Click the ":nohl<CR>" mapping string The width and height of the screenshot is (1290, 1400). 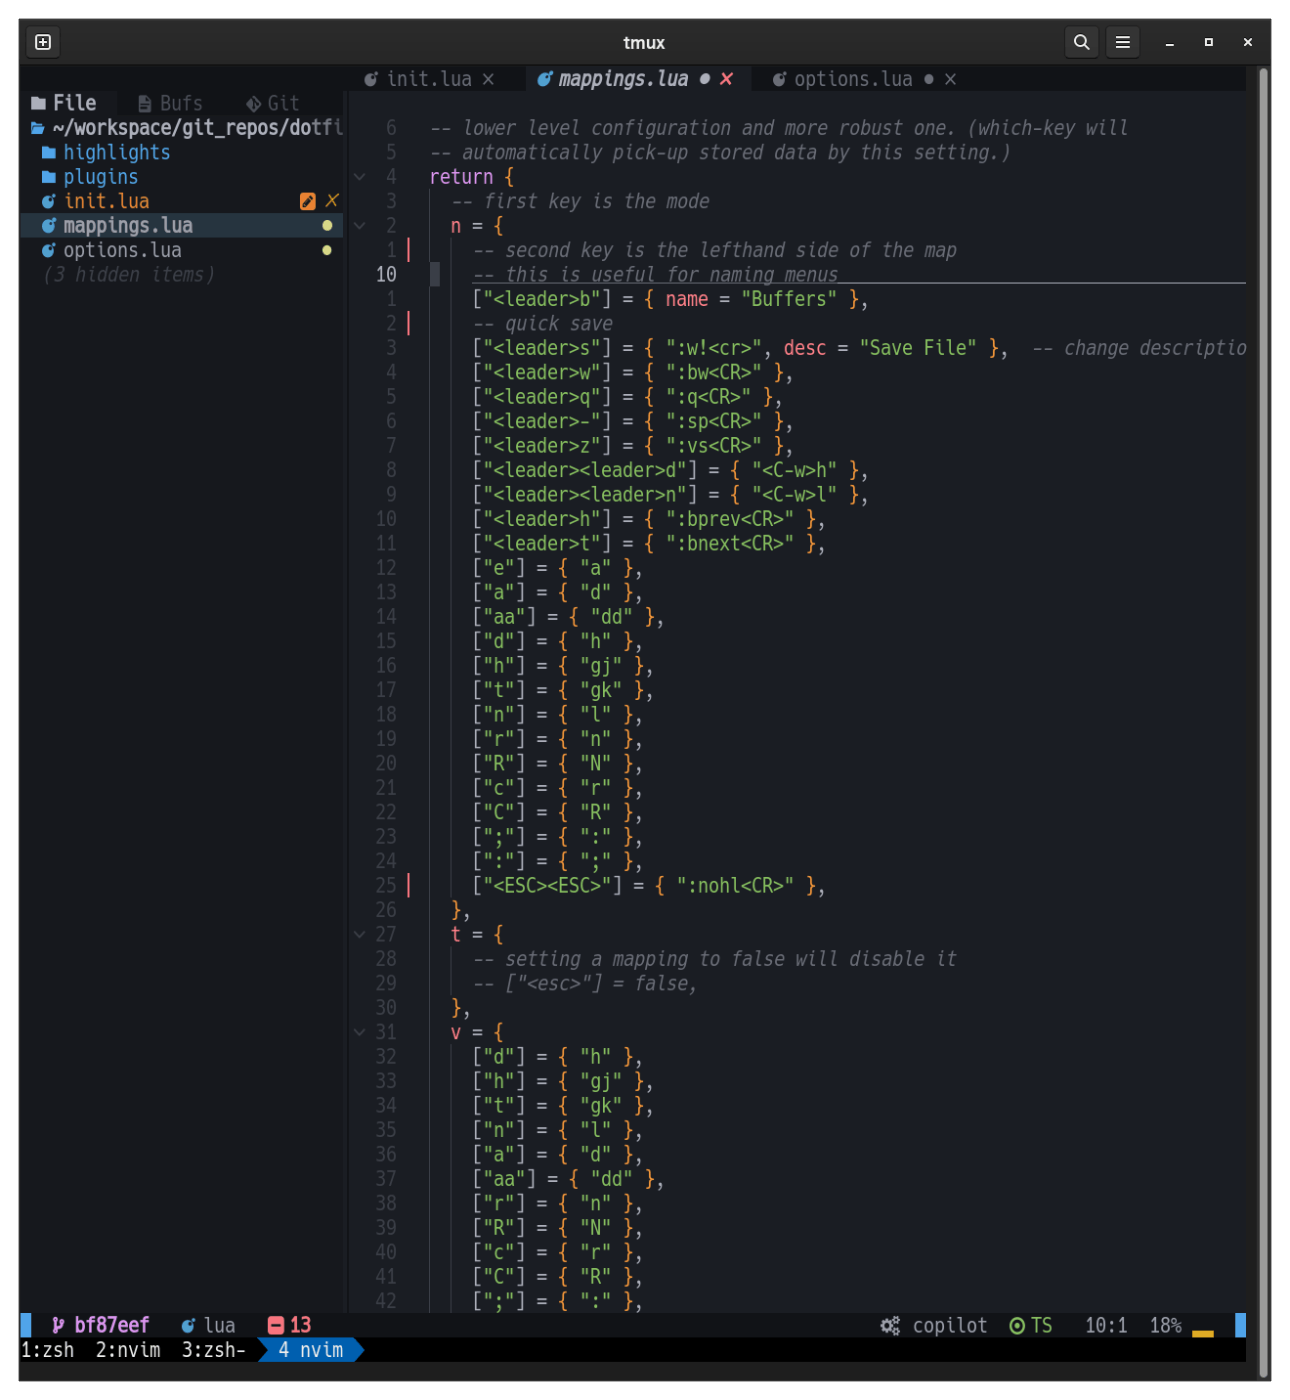(x=735, y=885)
